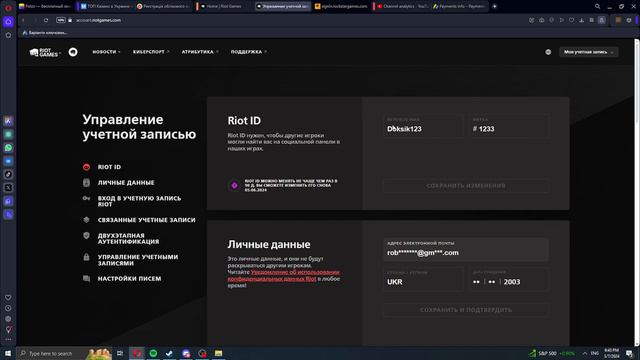Image resolution: width=640 pixels, height=360 pixels.
Task: Click the lock icon for account management
Action: pos(86,257)
